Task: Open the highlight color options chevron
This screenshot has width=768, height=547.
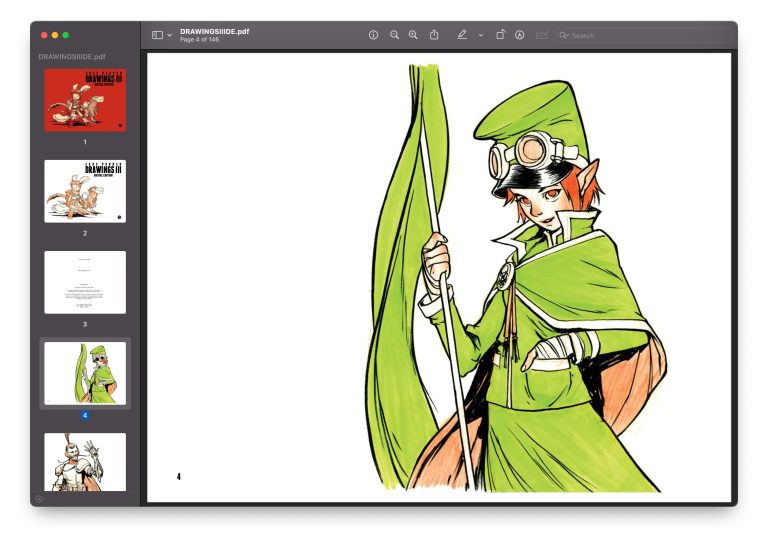Action: 480,35
